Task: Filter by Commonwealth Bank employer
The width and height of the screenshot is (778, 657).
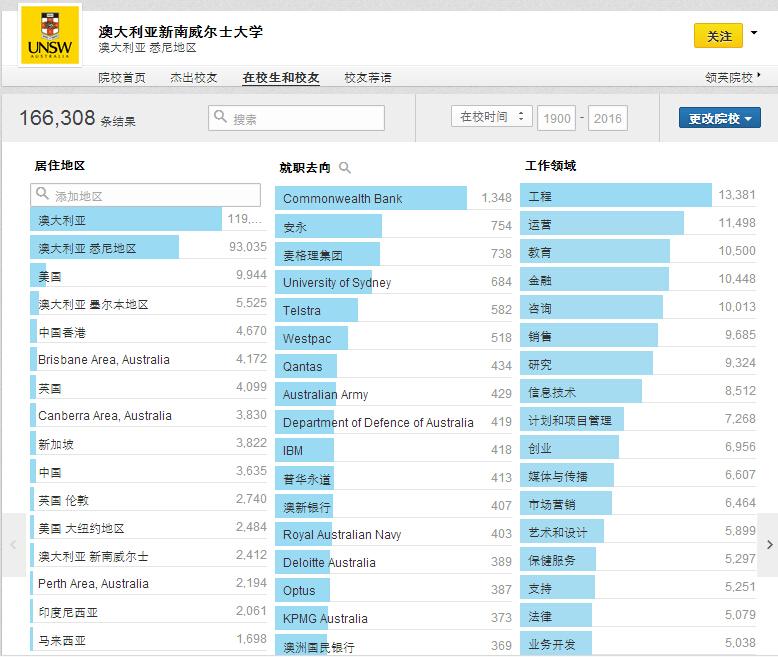Action: 393,198
